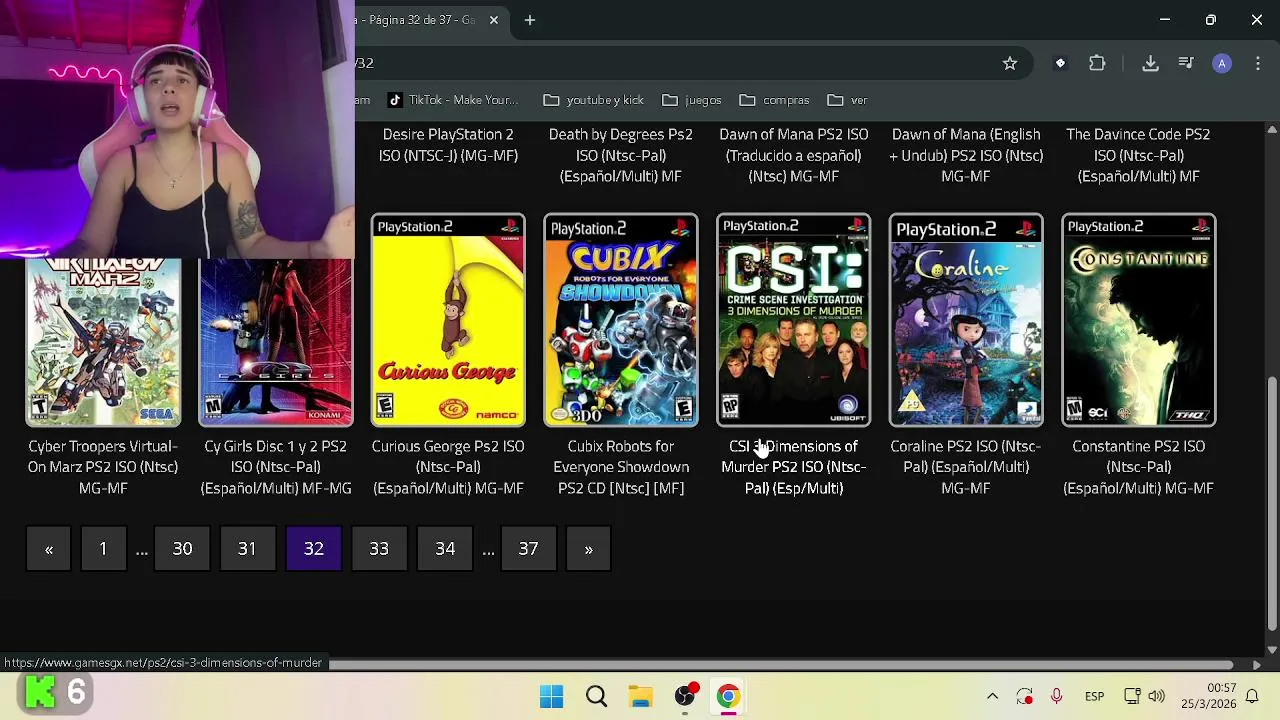
Task: Open Constantine game cover thumbnail
Action: point(1139,320)
